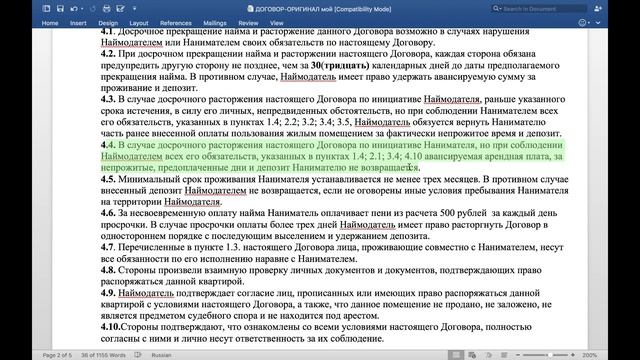Screen dimensions: 640x360
Task: Open the undo history dropdown arrow
Action: (x=82, y=9)
